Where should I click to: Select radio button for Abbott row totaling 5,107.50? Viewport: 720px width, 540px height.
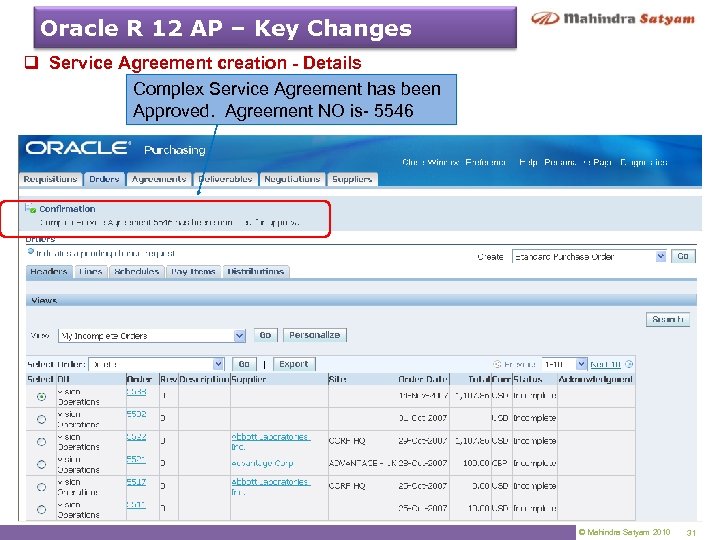[x=41, y=441]
